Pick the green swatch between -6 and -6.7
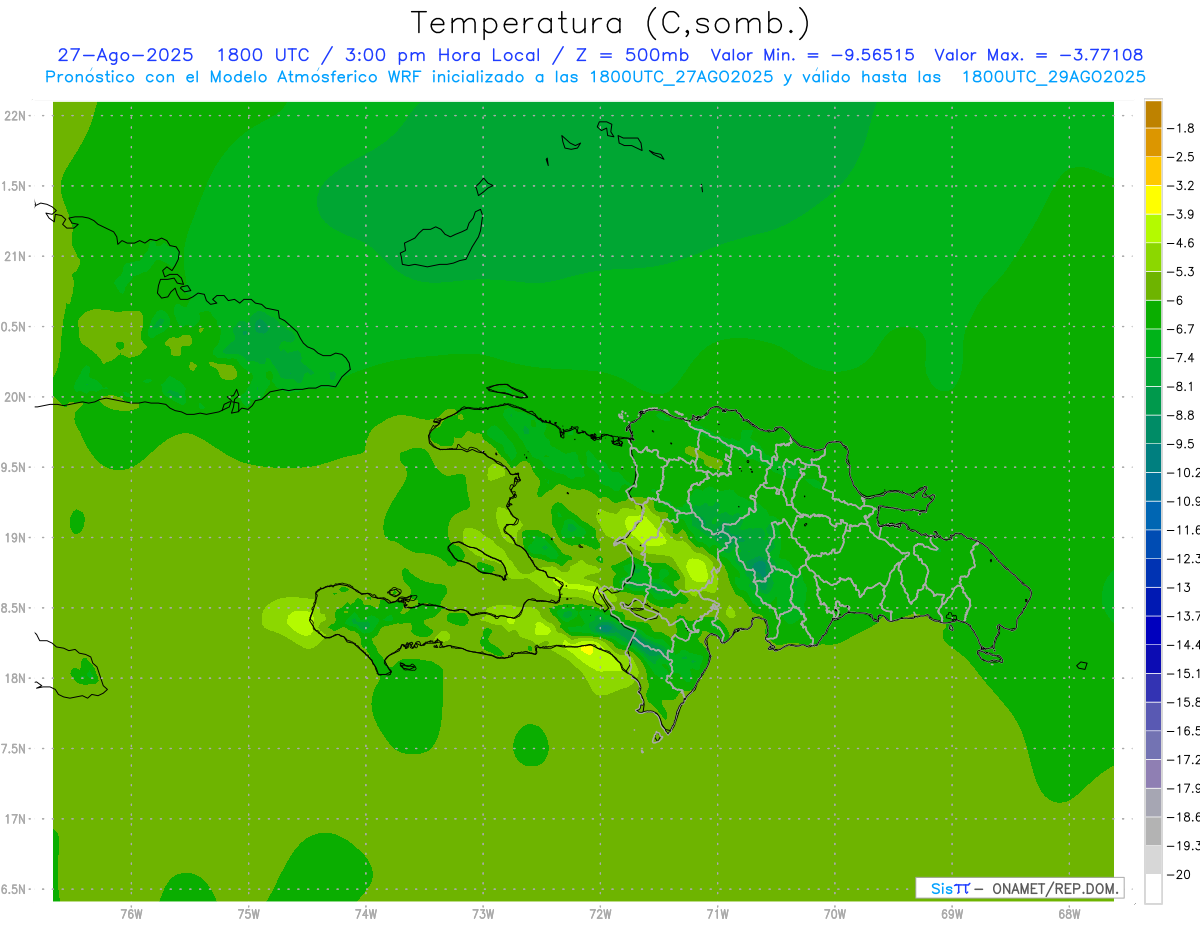Screen dimensions: 1200x927 1153,315
